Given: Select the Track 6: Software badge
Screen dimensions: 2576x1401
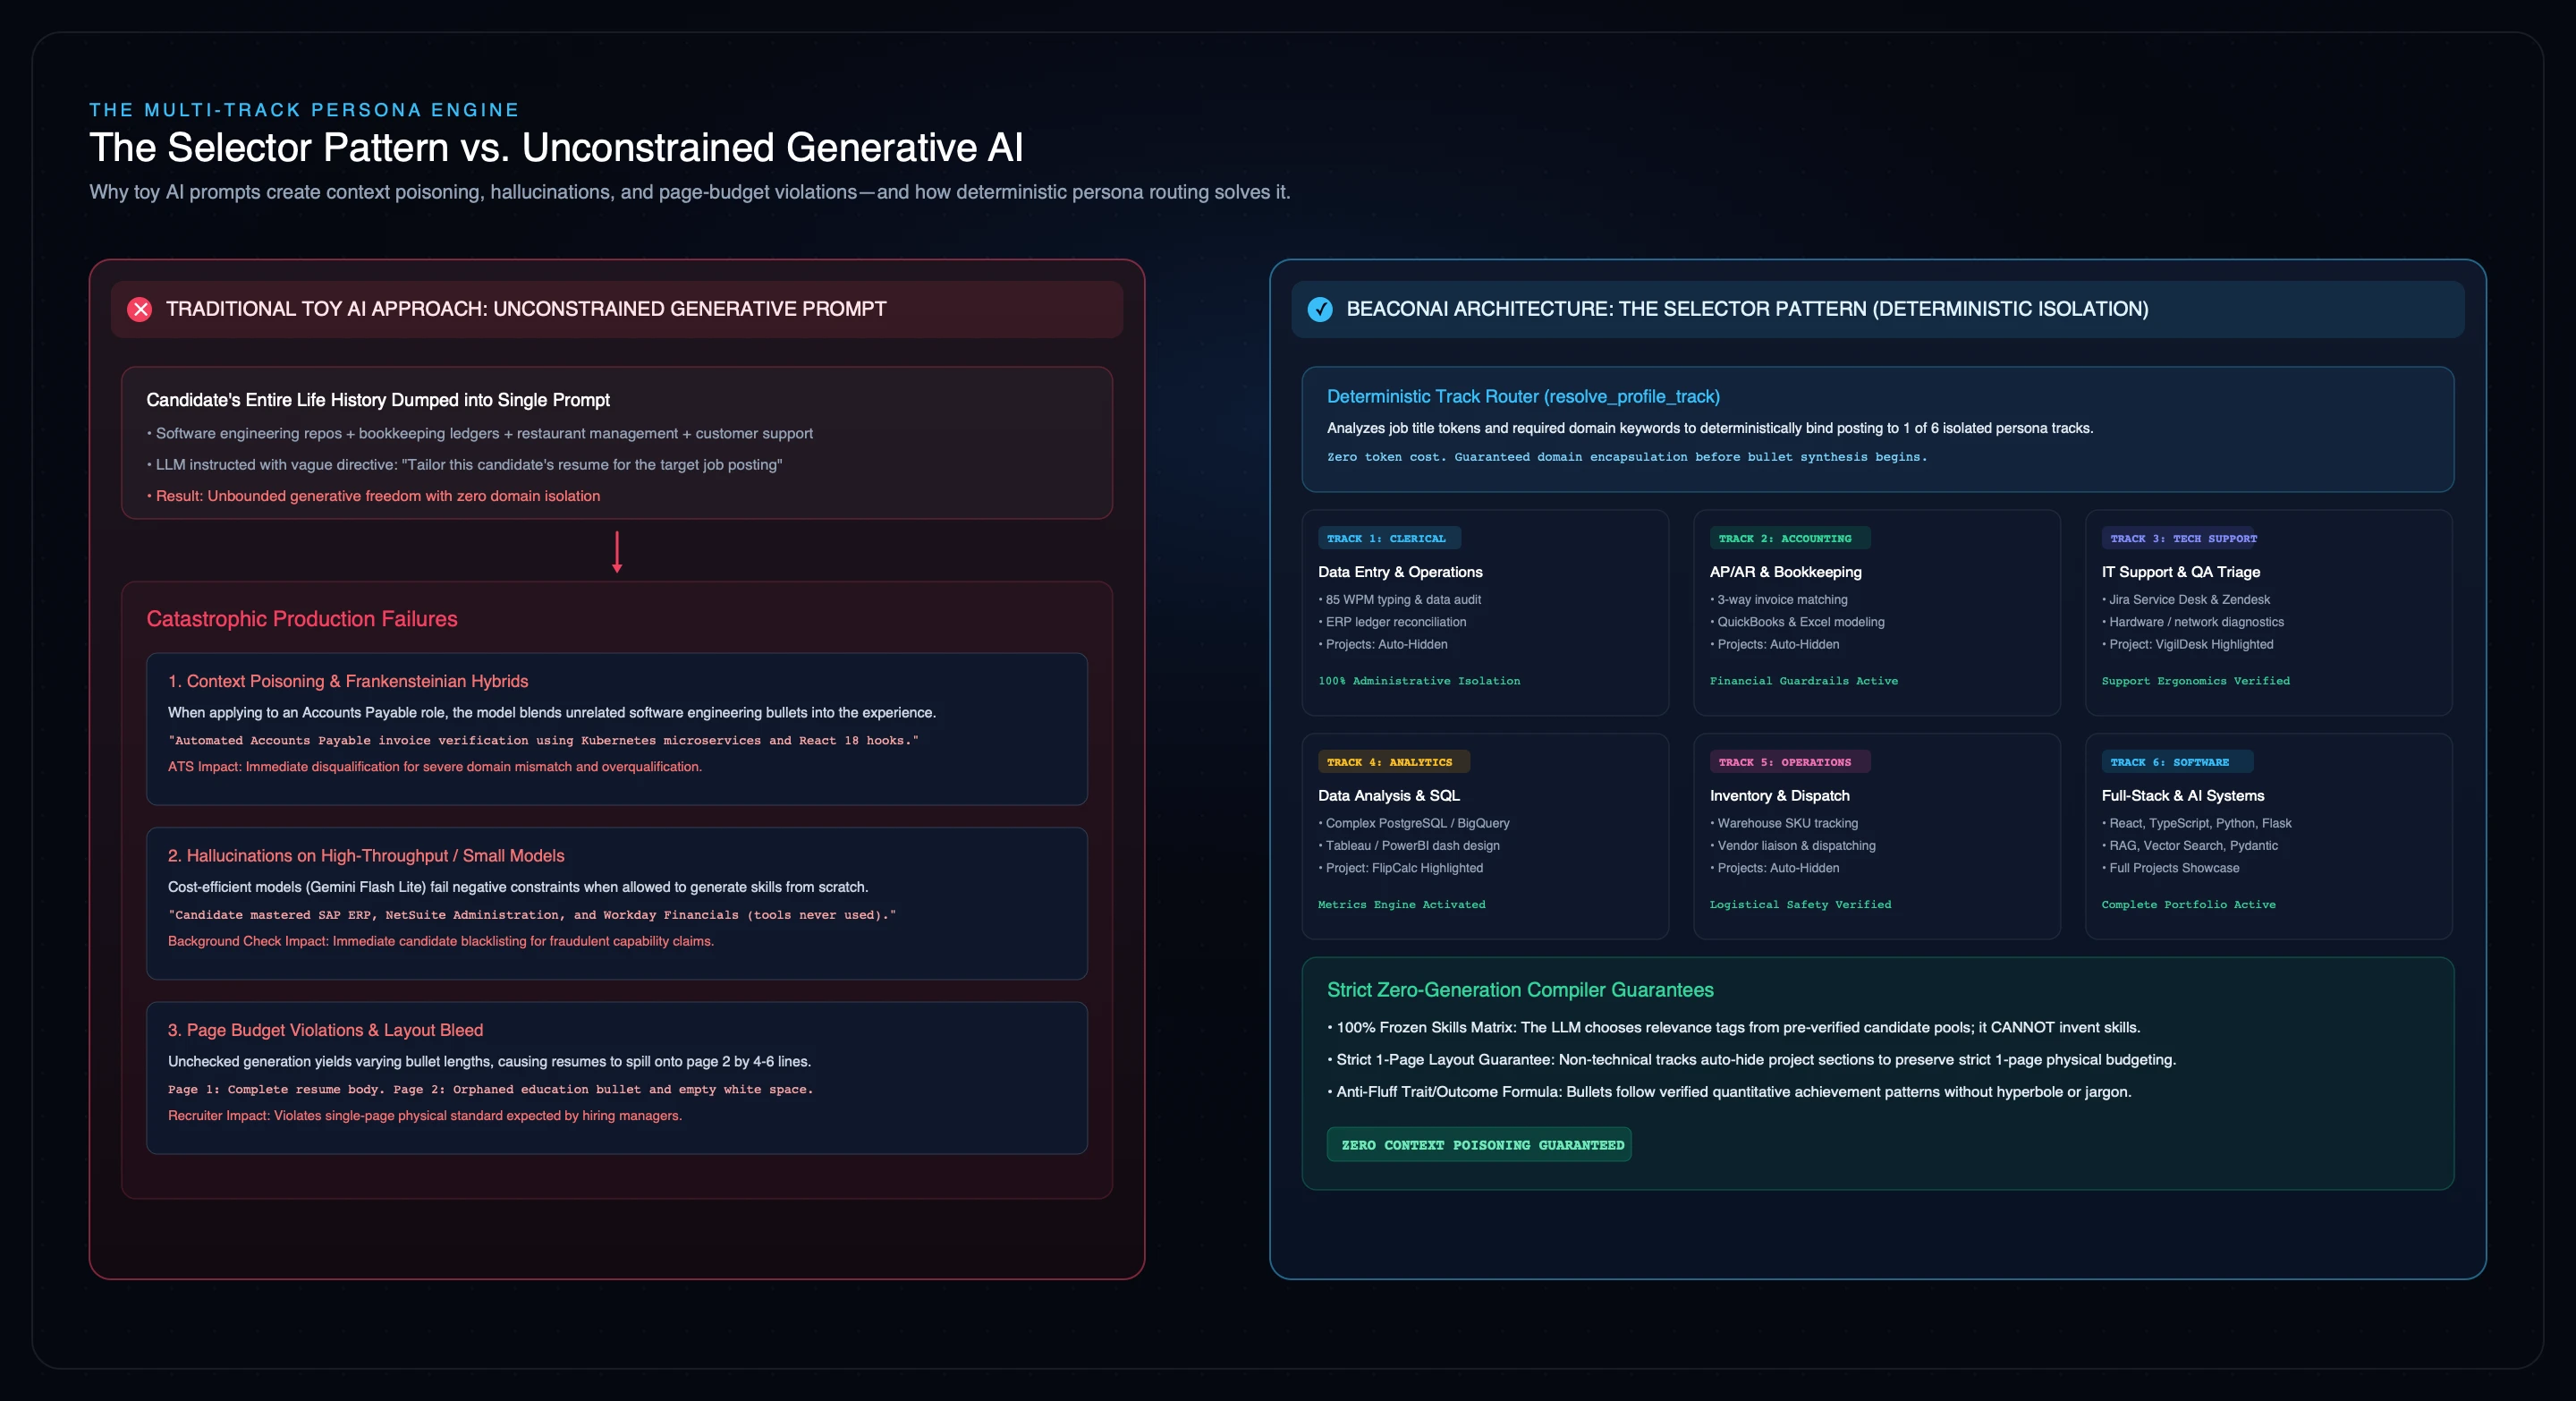Looking at the screenshot, I should [2177, 762].
